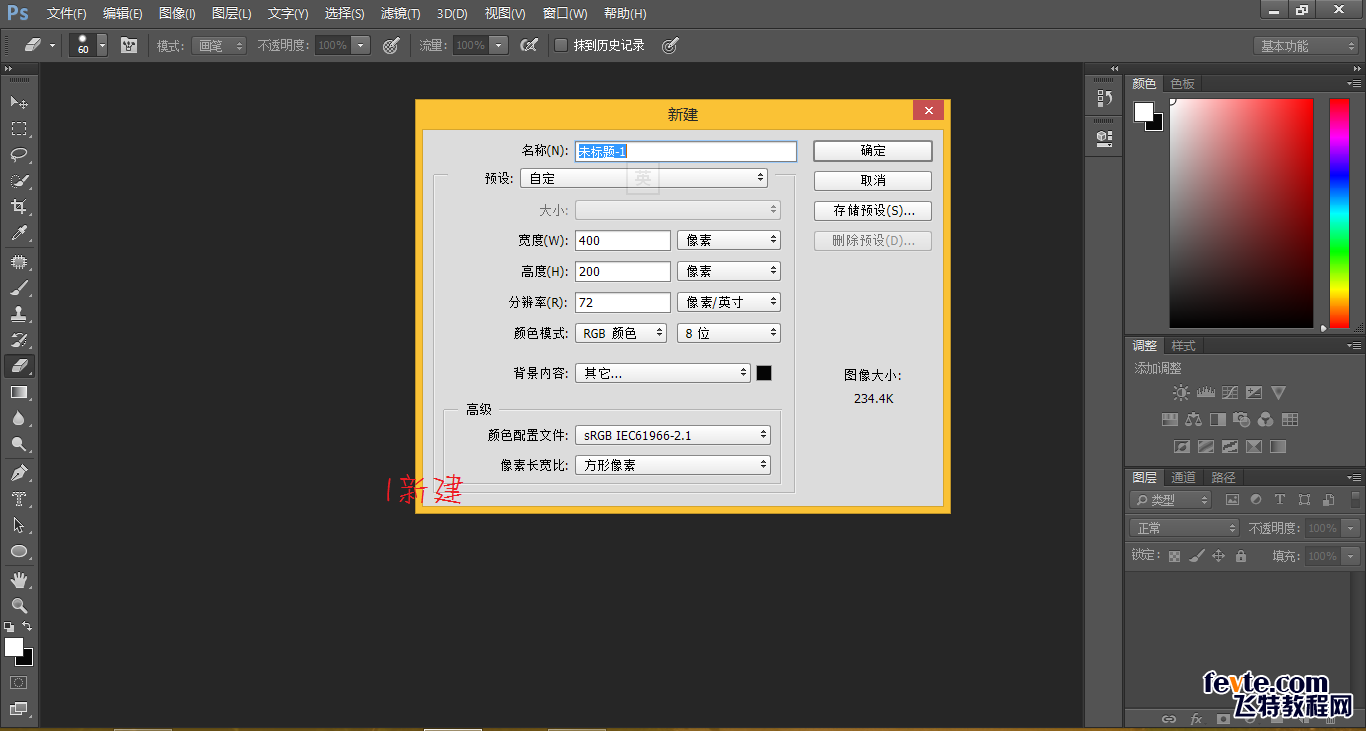
Task: Select the Zoom tool
Action: pyautogui.click(x=19, y=605)
